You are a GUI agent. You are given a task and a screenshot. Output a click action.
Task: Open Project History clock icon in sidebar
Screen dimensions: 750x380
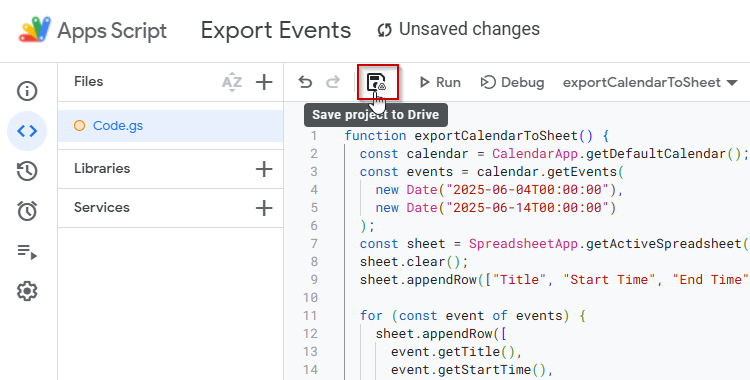27,171
